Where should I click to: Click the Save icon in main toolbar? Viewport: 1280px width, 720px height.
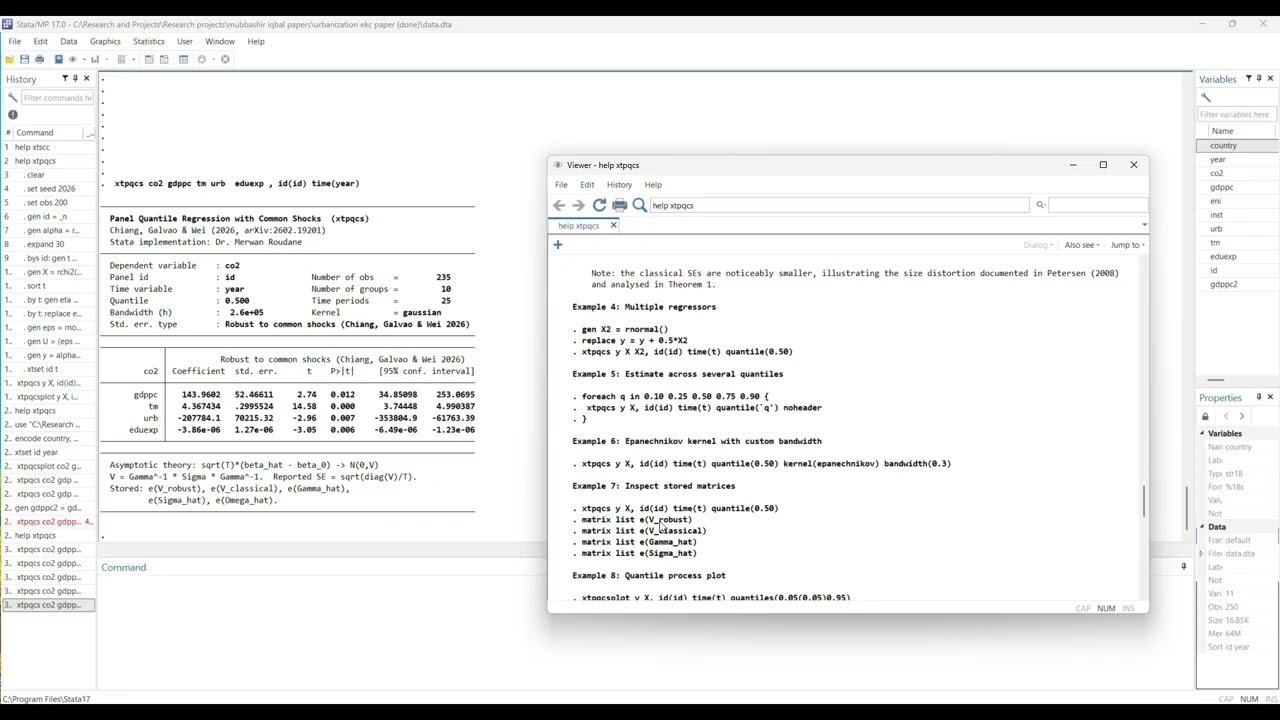click(x=25, y=59)
